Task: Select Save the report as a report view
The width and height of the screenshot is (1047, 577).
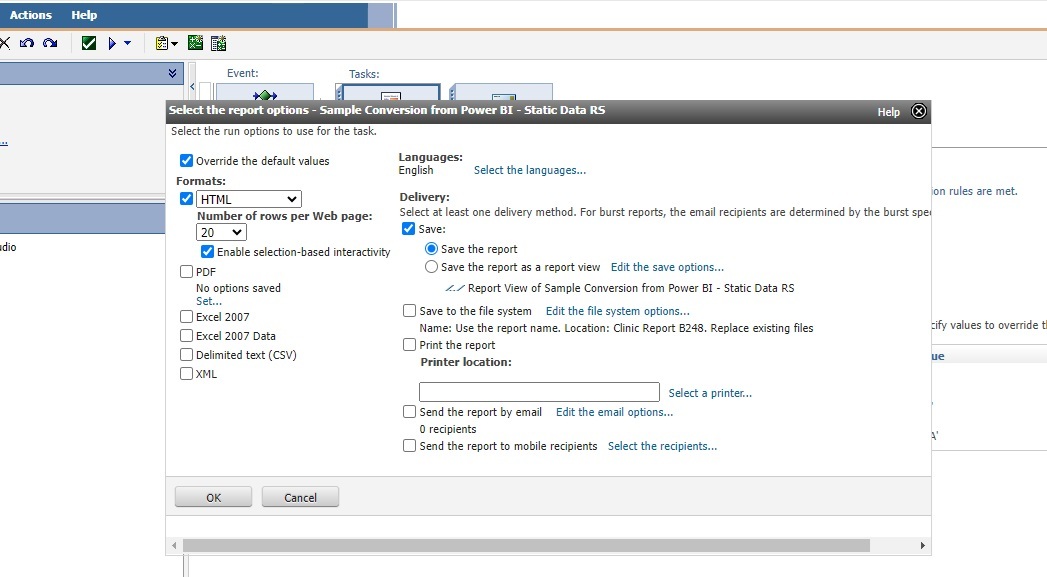Action: (x=432, y=267)
